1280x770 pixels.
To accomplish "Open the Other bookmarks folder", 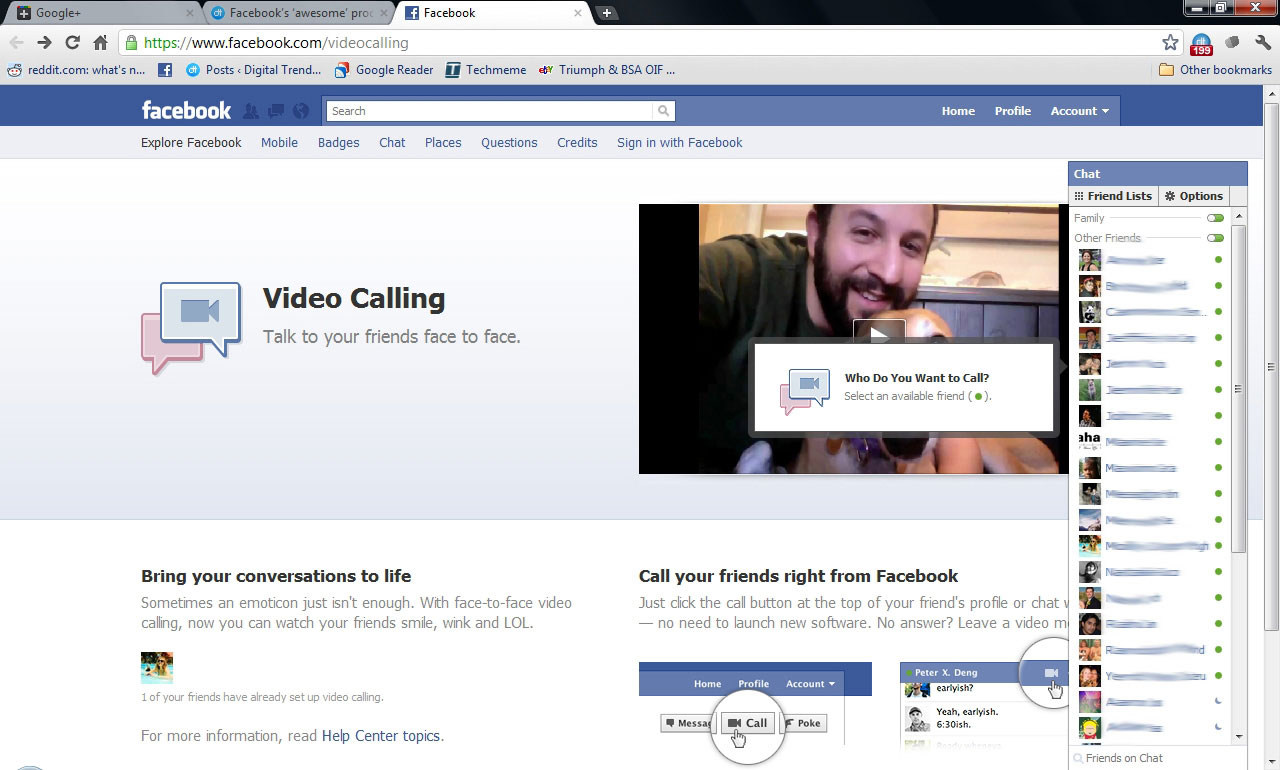I will [x=1215, y=70].
